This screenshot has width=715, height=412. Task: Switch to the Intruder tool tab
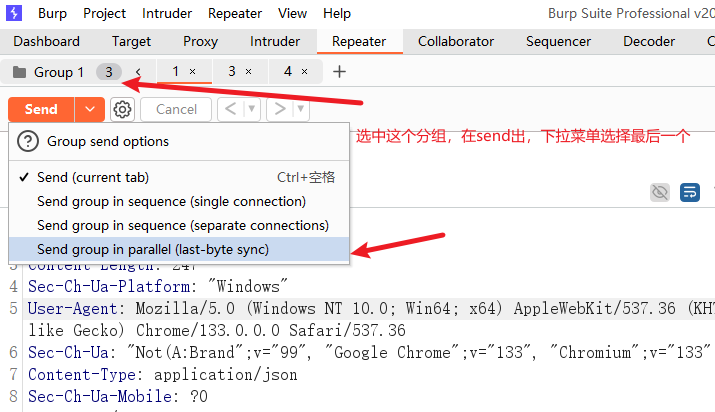click(x=275, y=41)
